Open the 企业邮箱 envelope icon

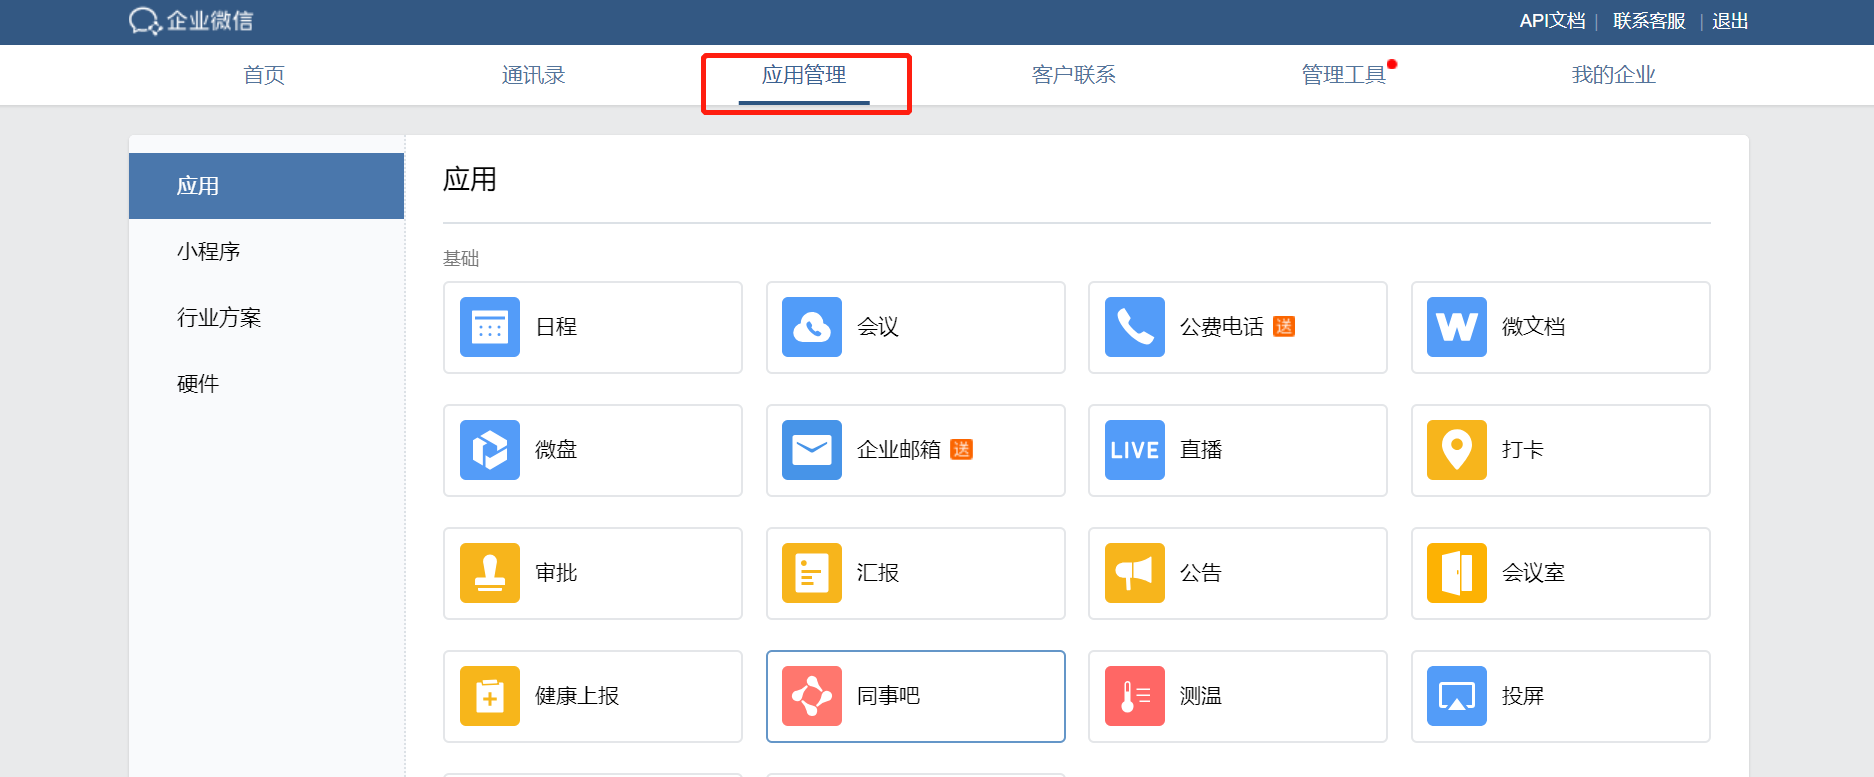[812, 450]
